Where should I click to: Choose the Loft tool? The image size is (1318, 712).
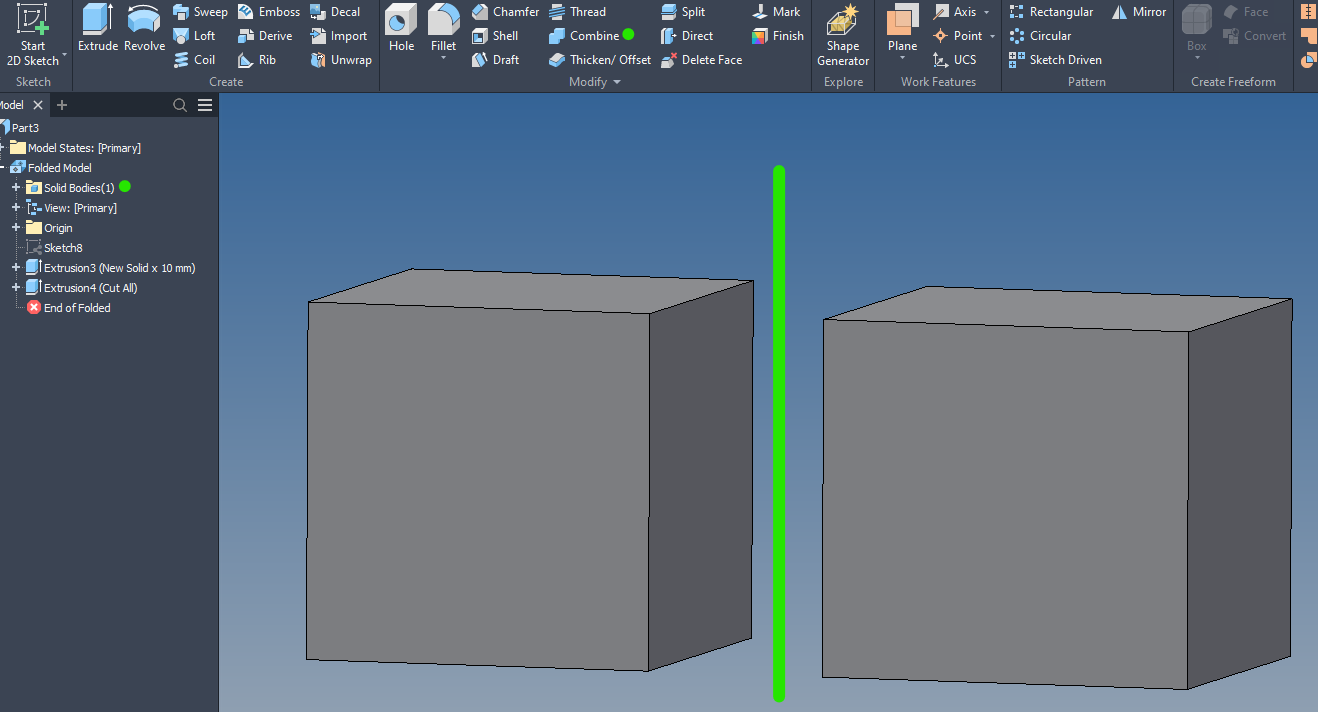pyautogui.click(x=194, y=36)
